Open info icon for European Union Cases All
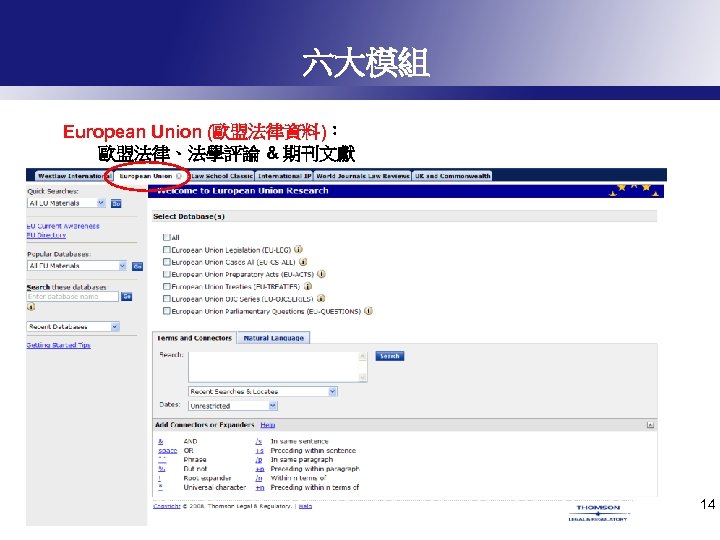This screenshot has height=540, width=720. click(303, 262)
